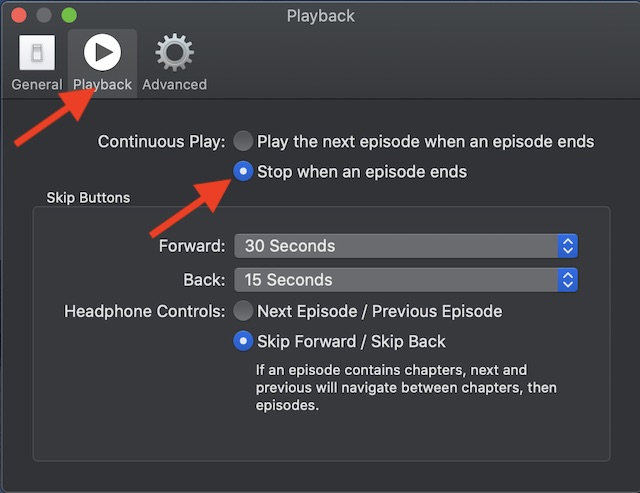Select the Playback play-button icon

pyautogui.click(x=101, y=52)
